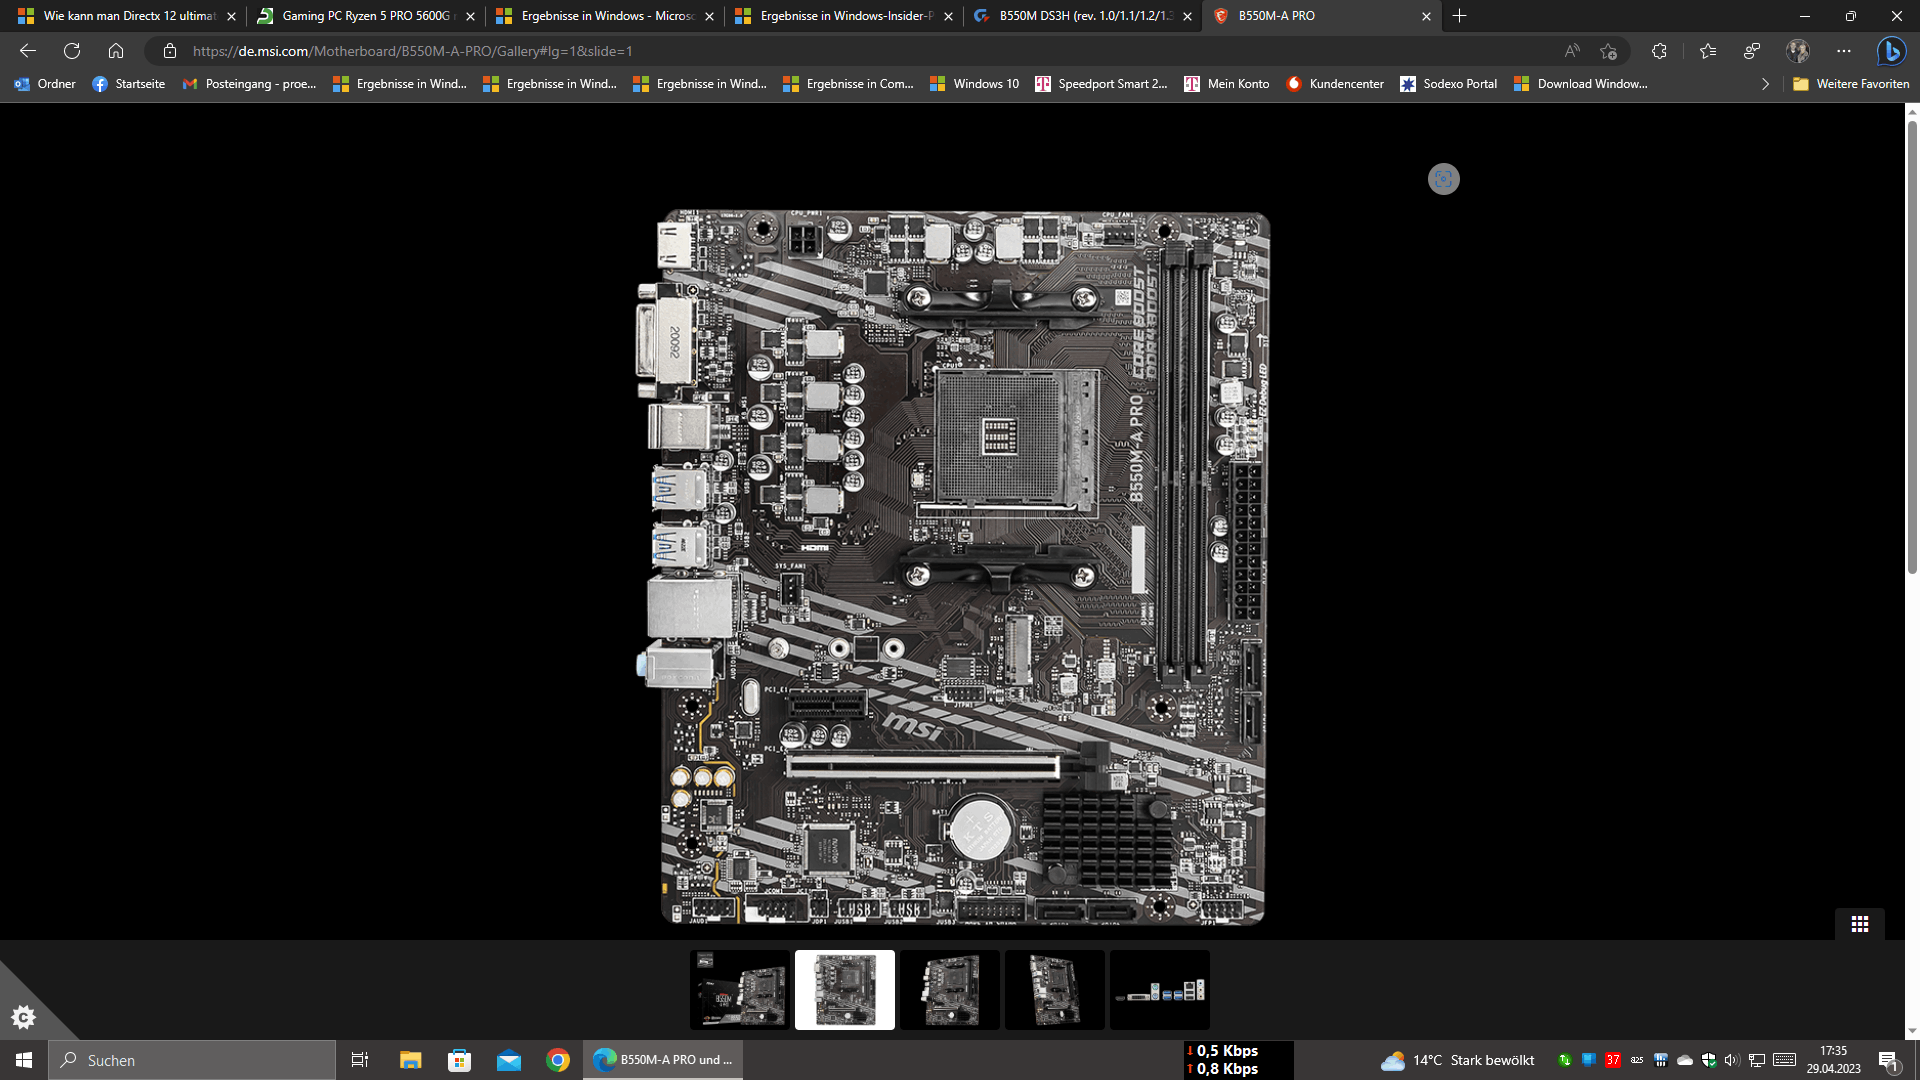Open the Posteingang Gmail bookmark
Viewport: 1920px width, 1080px height.
(x=249, y=84)
